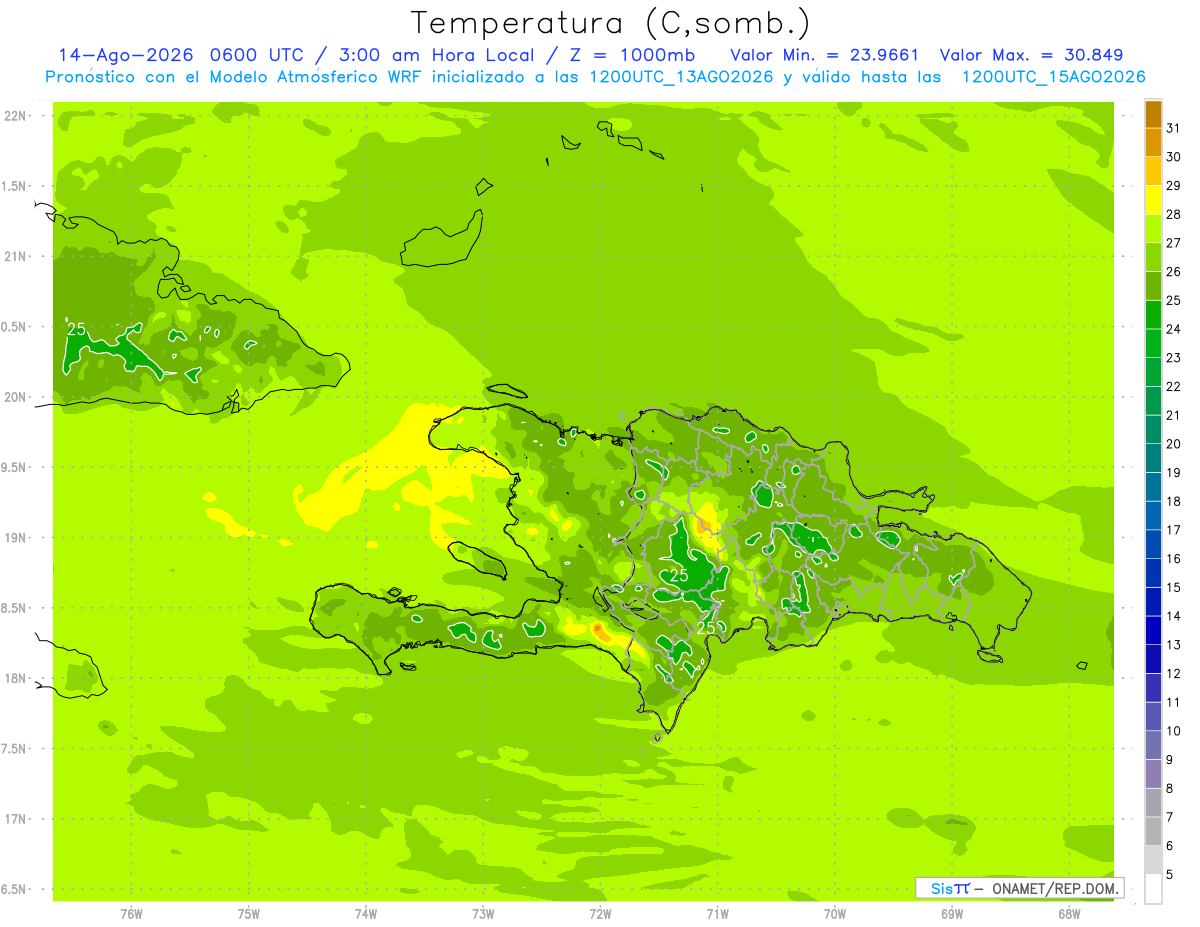The image size is (1200, 927).
Task: Click the "13" label on the color legend
Action: click(x=1173, y=645)
